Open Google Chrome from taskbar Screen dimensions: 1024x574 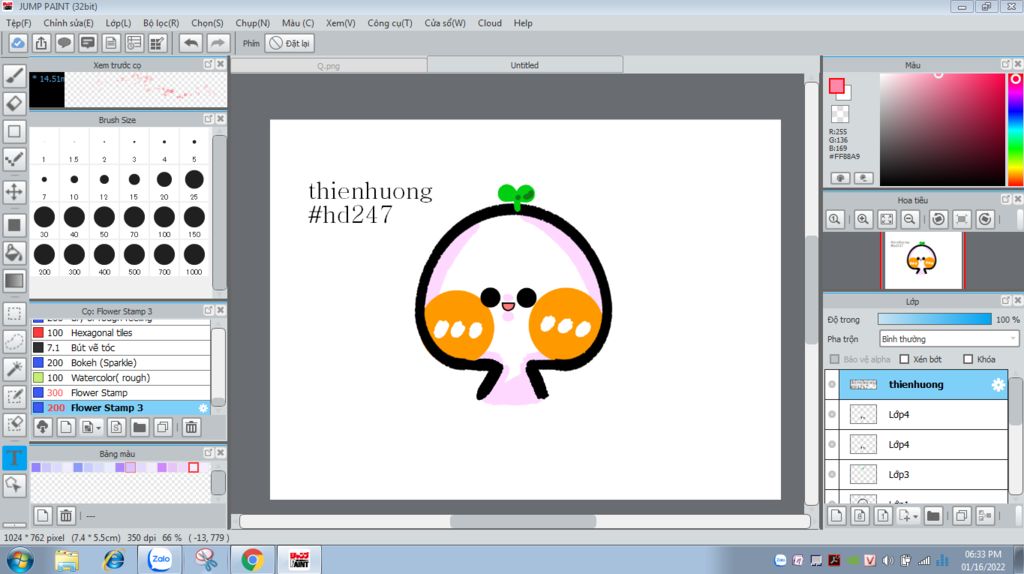pyautogui.click(x=252, y=560)
